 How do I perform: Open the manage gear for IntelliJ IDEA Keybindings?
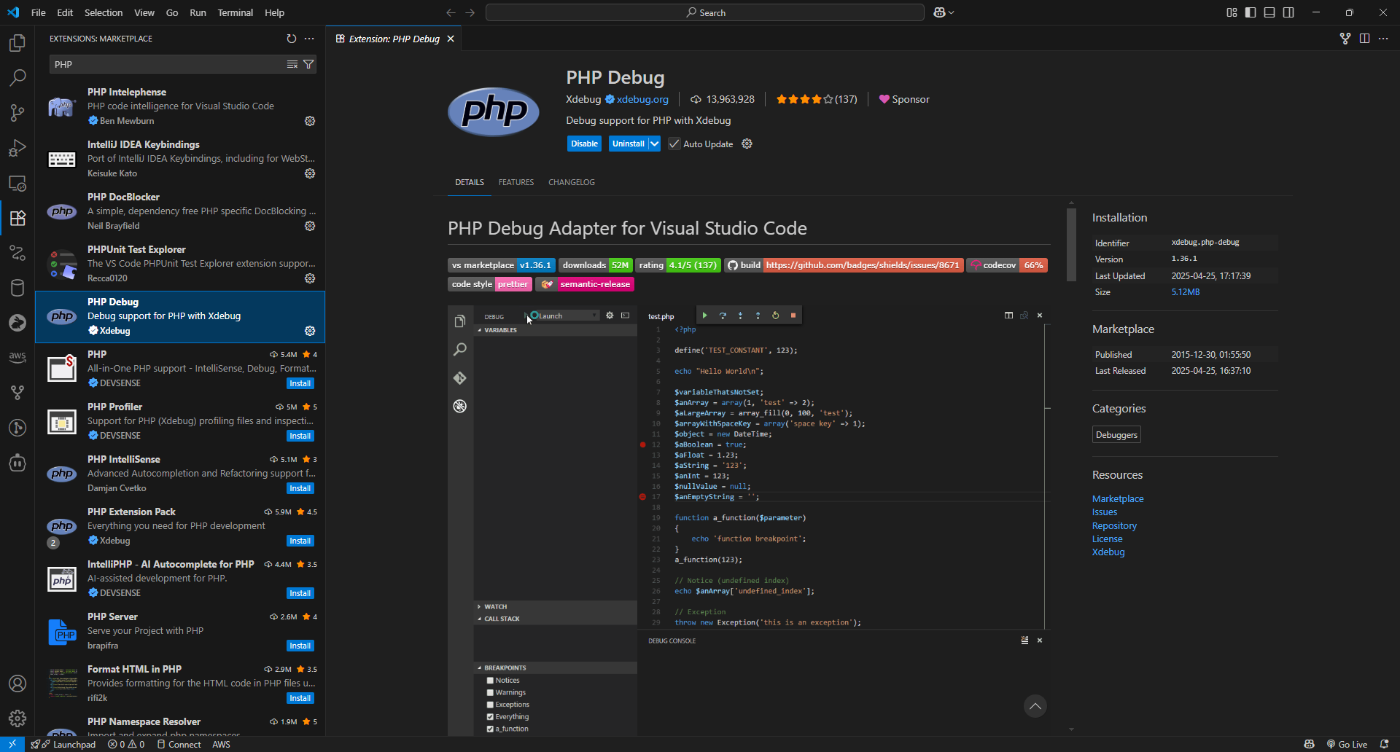pyautogui.click(x=310, y=173)
